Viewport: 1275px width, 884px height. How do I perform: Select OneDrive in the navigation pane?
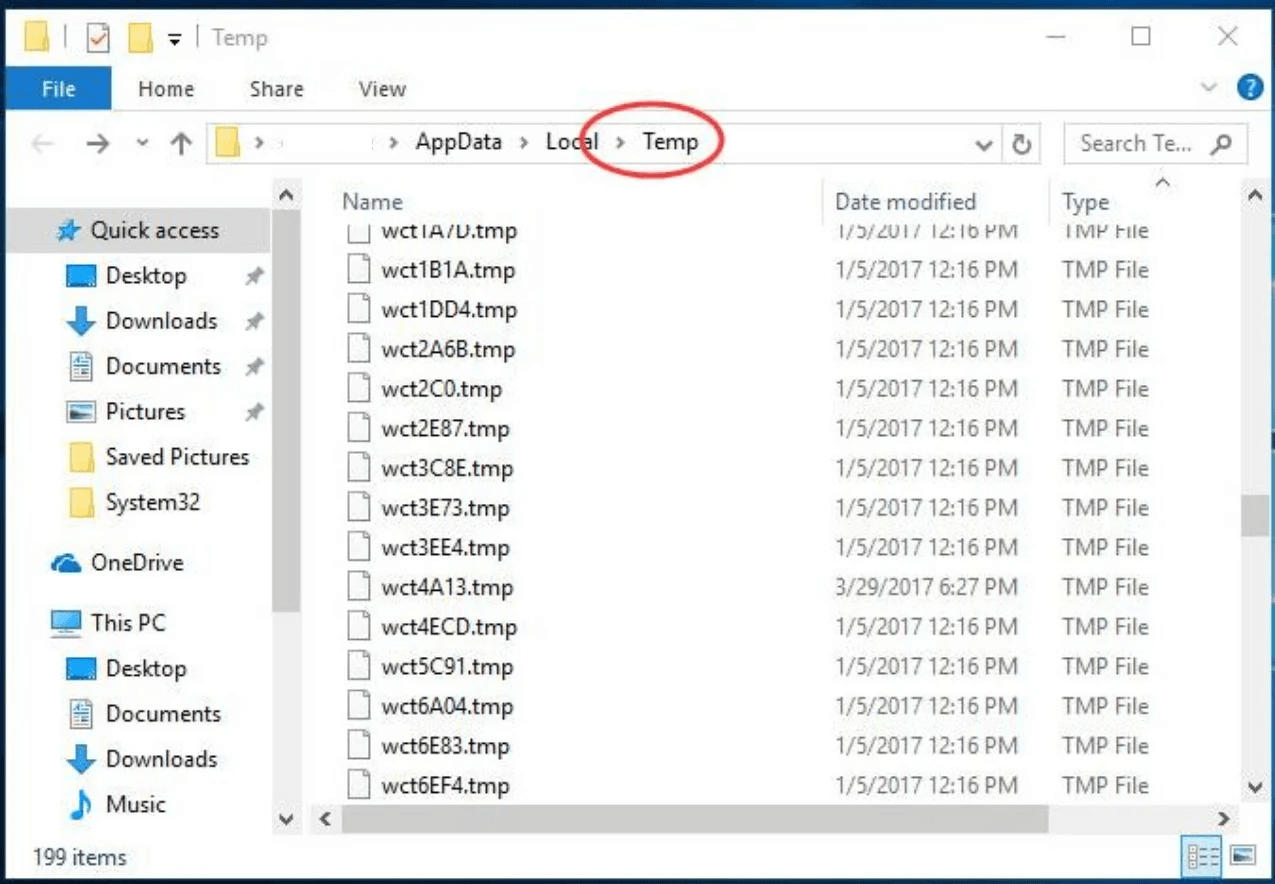pos(137,563)
